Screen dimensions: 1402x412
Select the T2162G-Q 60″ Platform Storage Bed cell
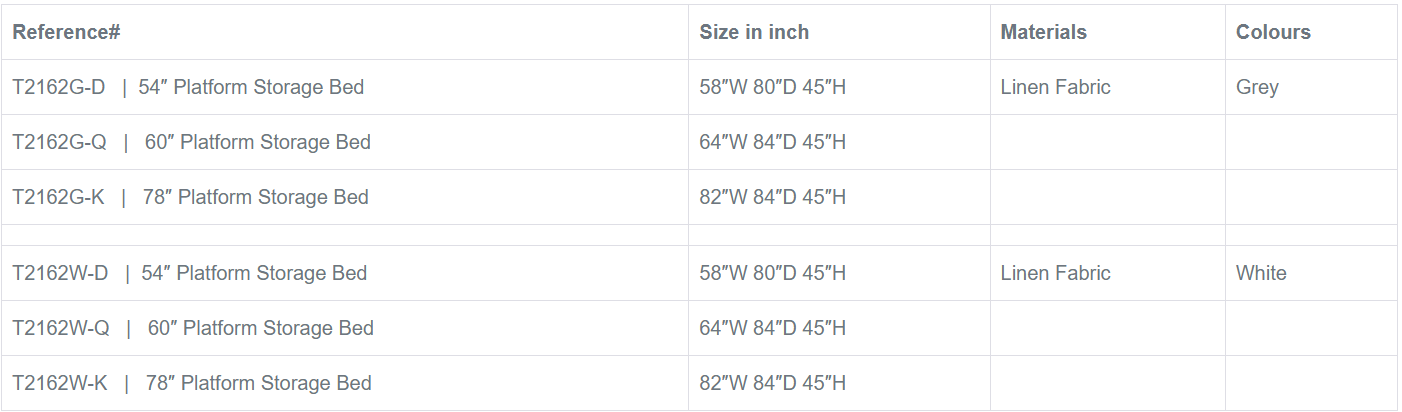[x=191, y=142]
